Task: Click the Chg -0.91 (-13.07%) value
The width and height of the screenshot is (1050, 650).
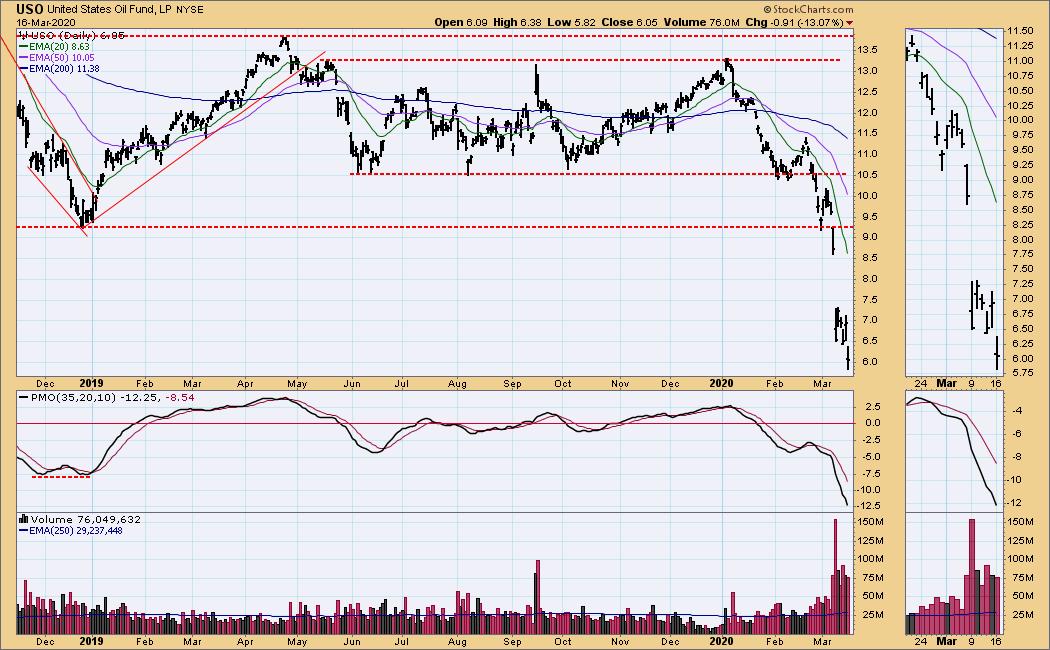Action: (x=794, y=22)
